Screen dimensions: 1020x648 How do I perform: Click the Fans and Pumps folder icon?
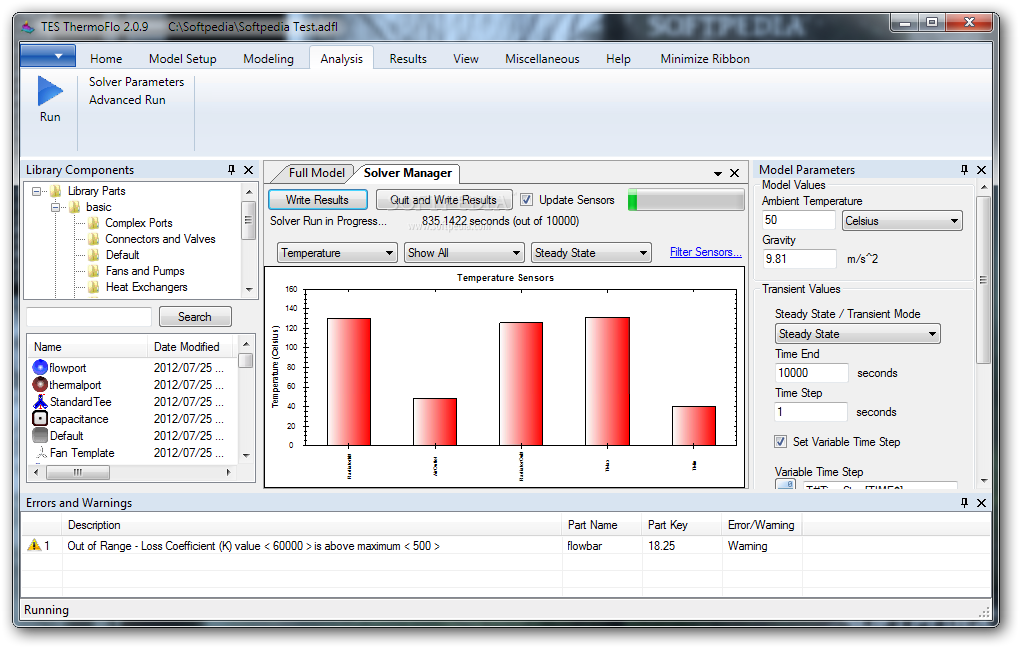(94, 271)
